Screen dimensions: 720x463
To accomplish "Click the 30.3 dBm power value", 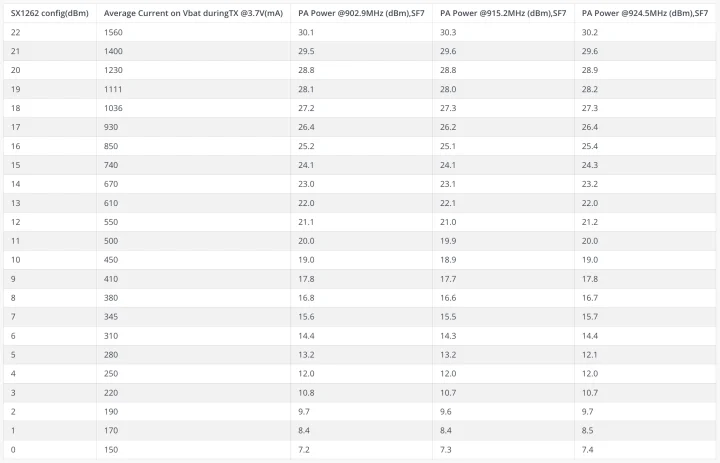I will coord(449,32).
